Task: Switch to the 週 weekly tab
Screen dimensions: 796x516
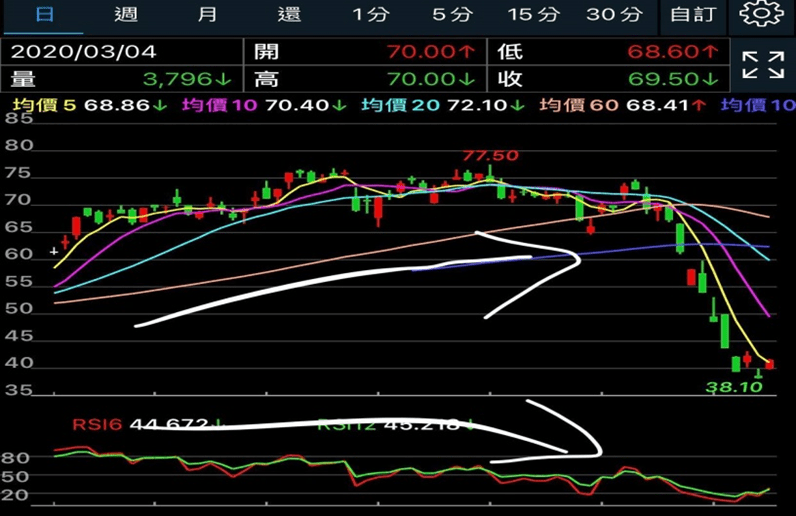Action: [x=126, y=14]
